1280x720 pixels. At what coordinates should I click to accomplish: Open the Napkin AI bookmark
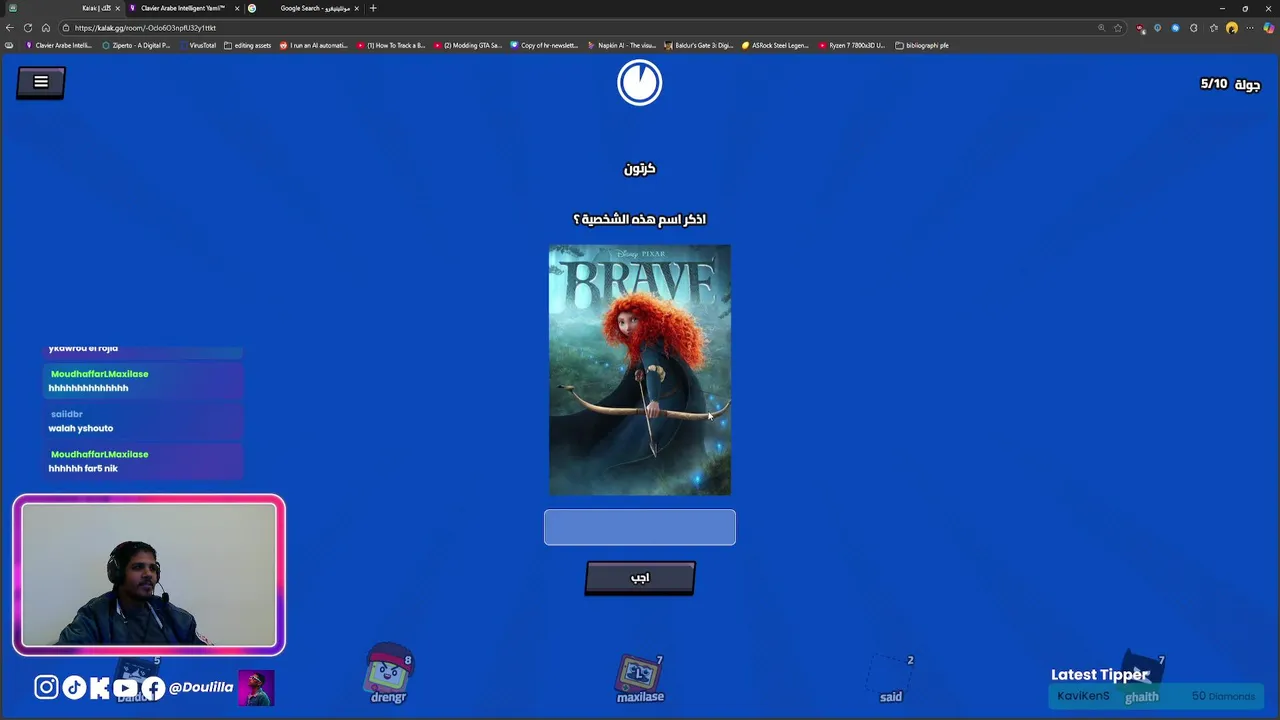621,45
